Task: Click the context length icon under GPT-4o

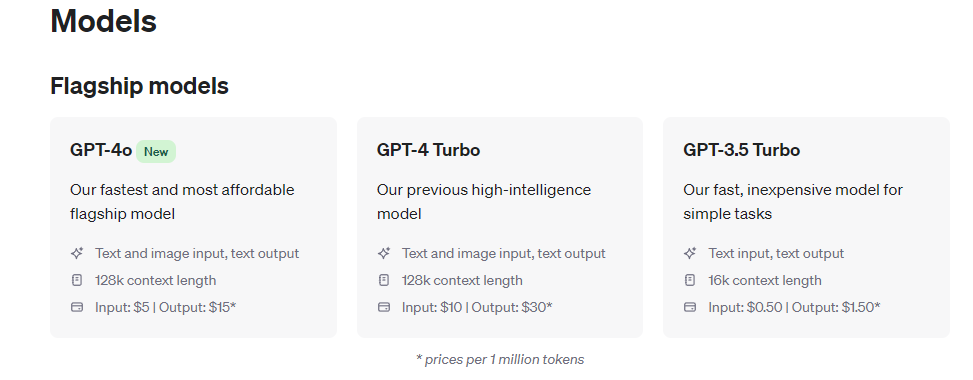Action: (77, 280)
